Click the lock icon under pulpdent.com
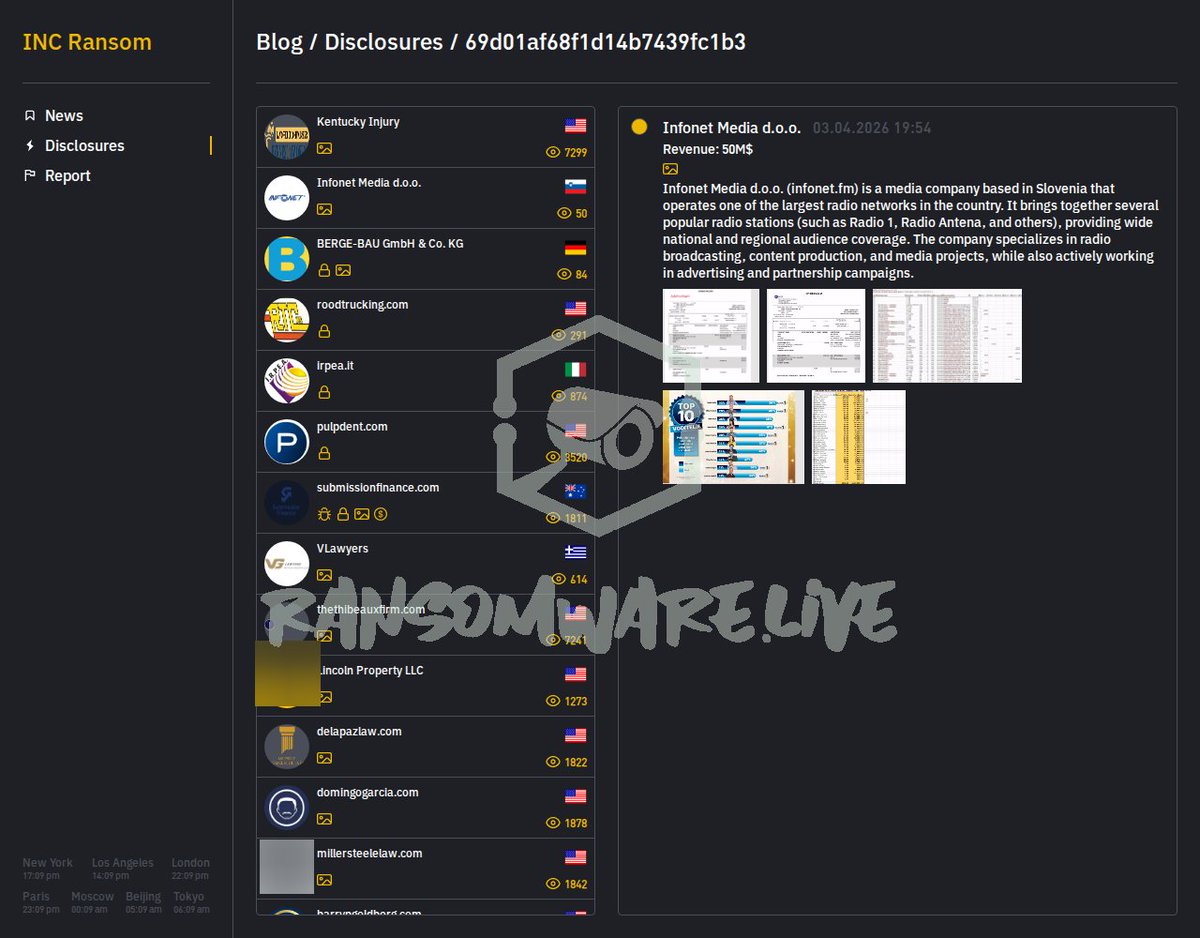Viewport: 1200px width, 938px height. click(324, 453)
